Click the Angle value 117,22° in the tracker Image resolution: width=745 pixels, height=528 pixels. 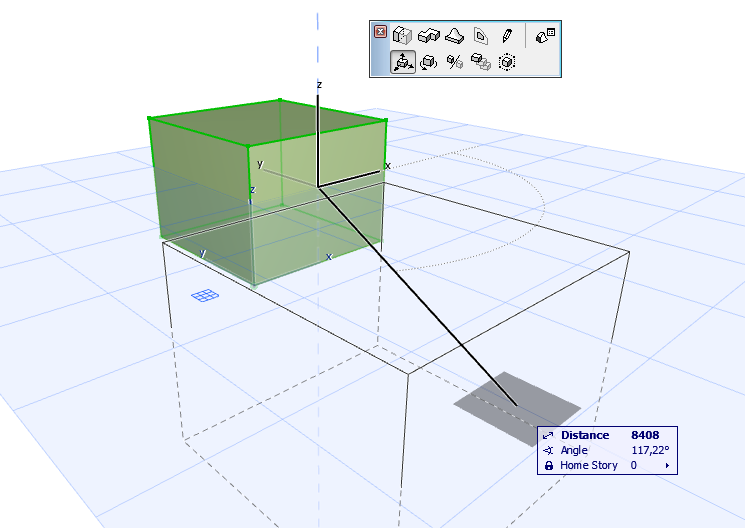[650, 450]
